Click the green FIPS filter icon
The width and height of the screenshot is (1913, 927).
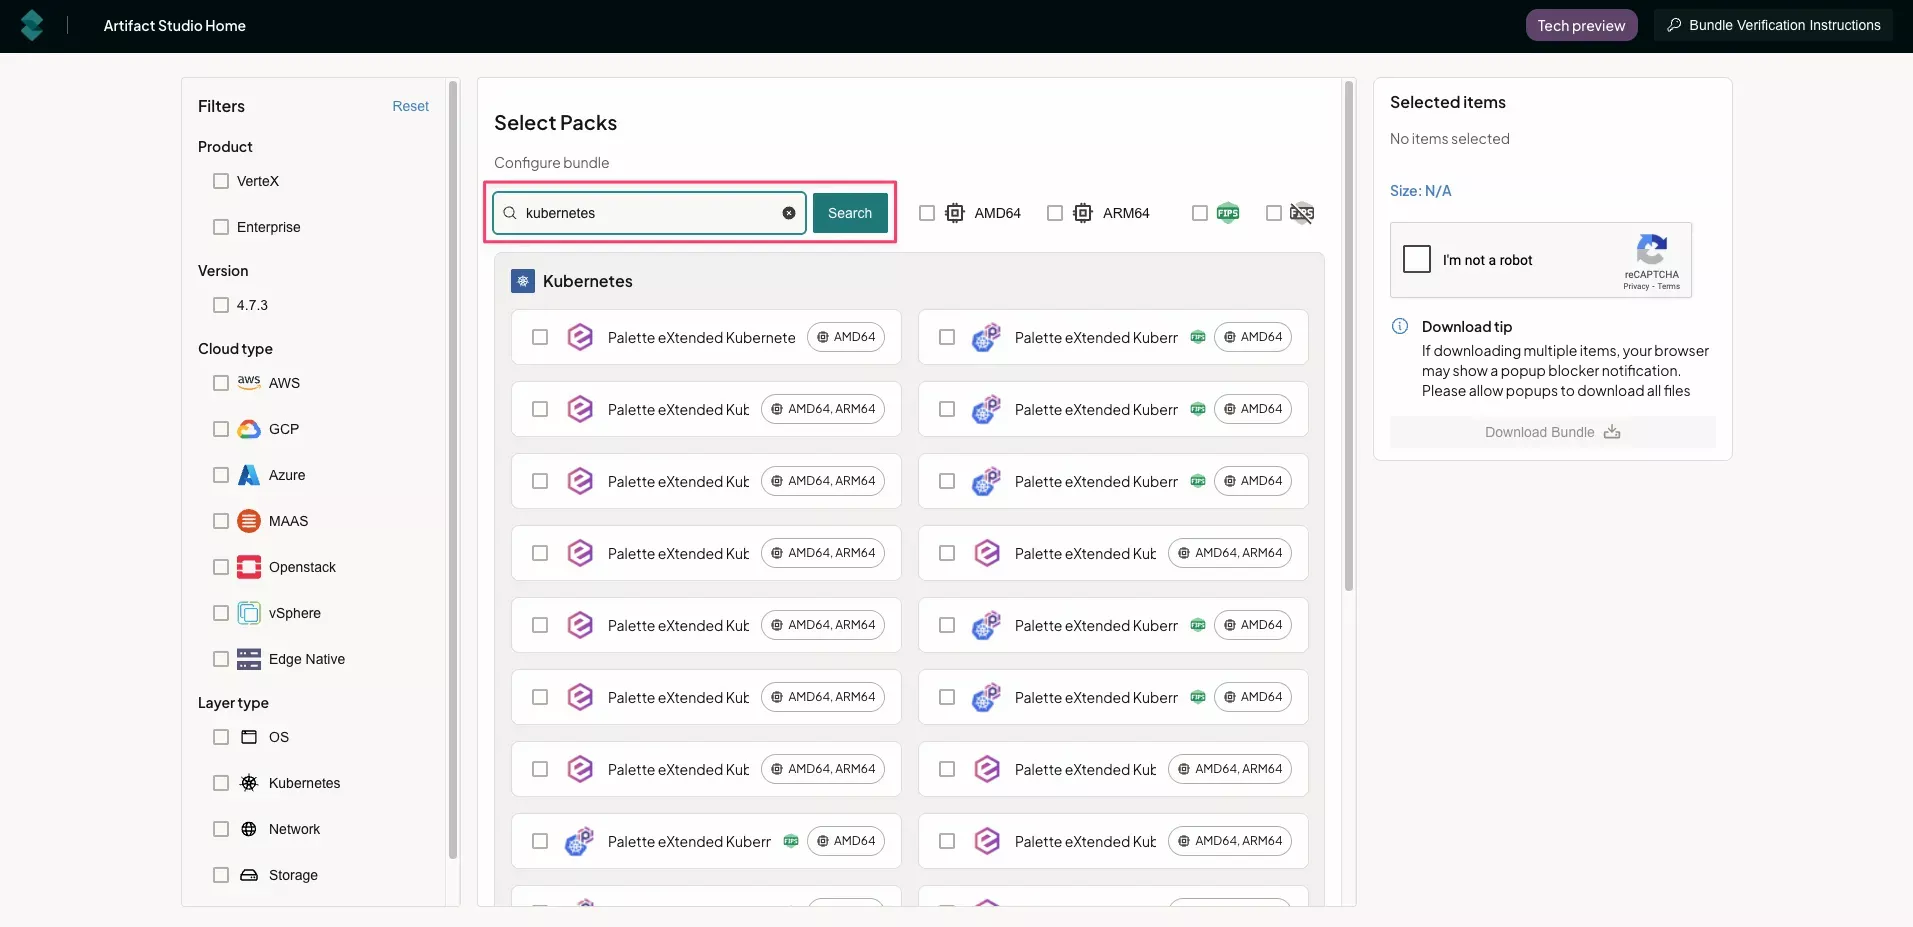(1227, 212)
